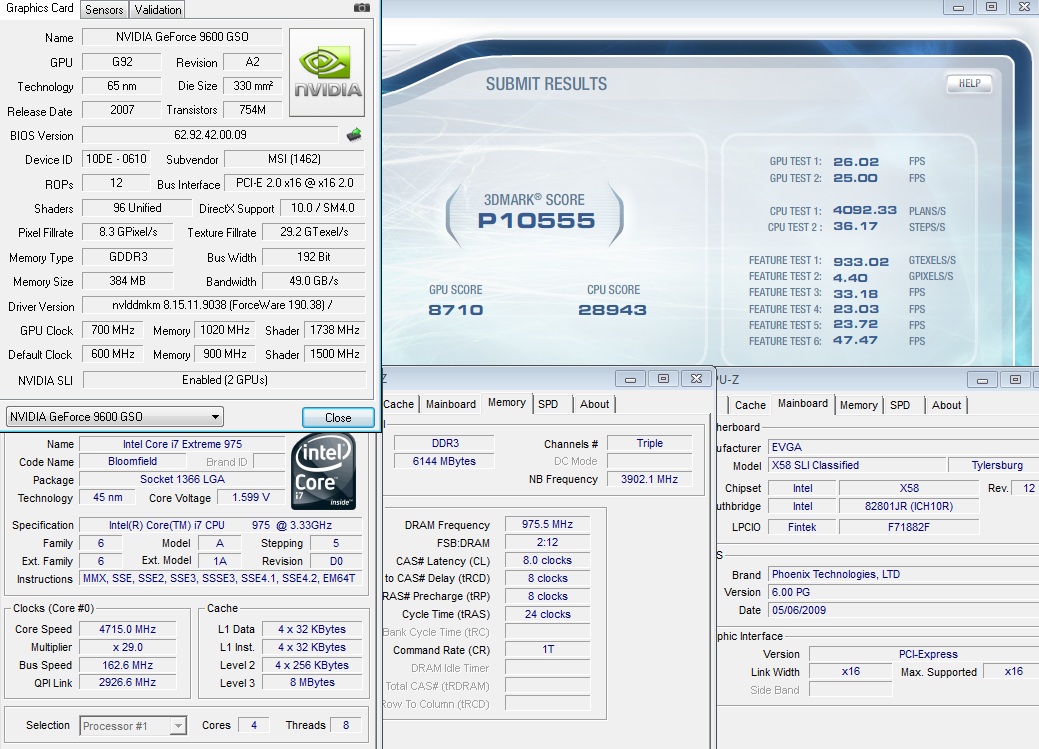
Task: Click the GPU name field
Action: pyautogui.click(x=182, y=37)
